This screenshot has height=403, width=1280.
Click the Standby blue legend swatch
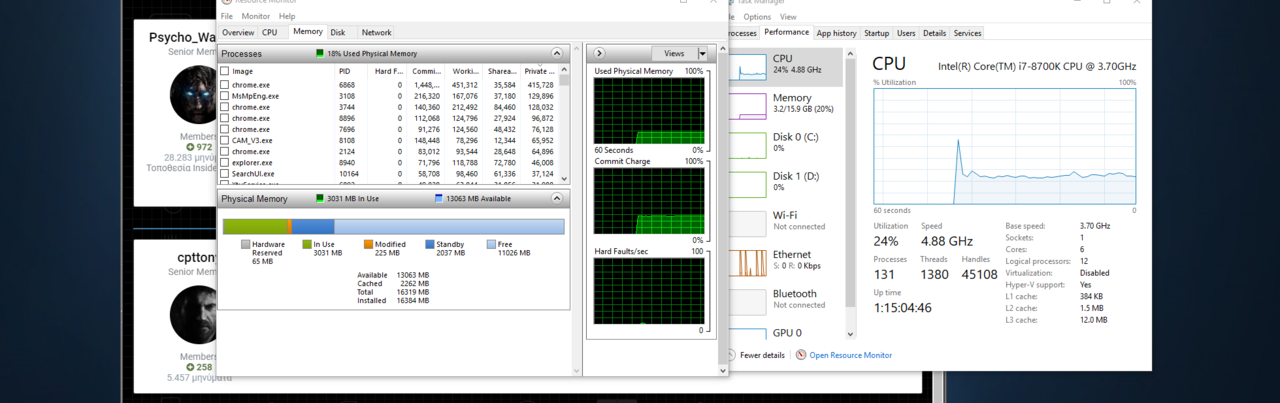point(430,244)
